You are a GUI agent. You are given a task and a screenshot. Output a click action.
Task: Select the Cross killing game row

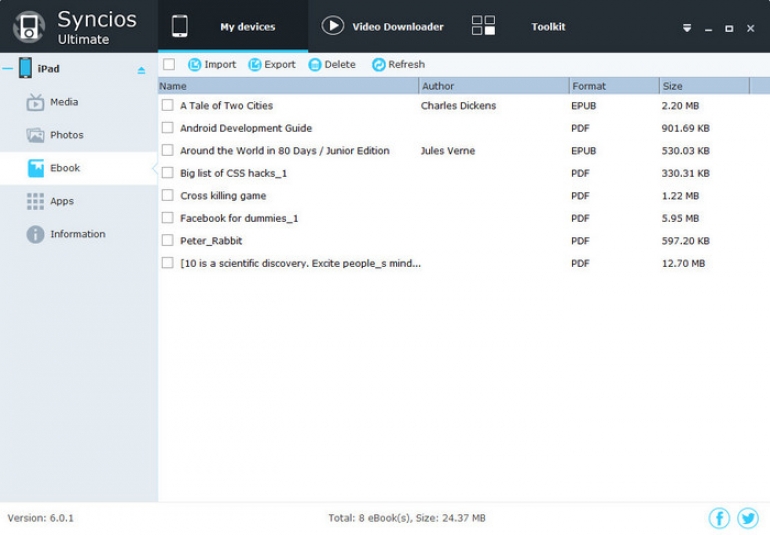tap(223, 196)
